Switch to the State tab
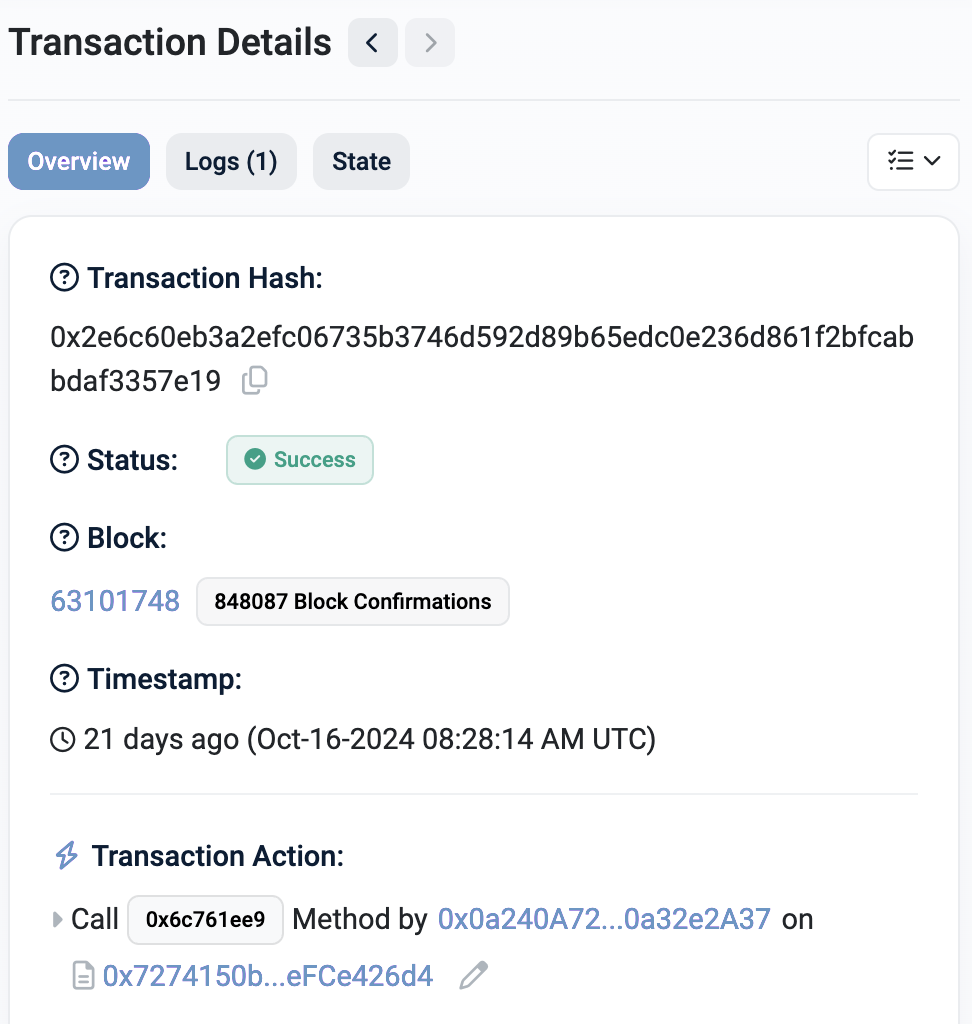The height and width of the screenshot is (1024, 972). click(361, 161)
